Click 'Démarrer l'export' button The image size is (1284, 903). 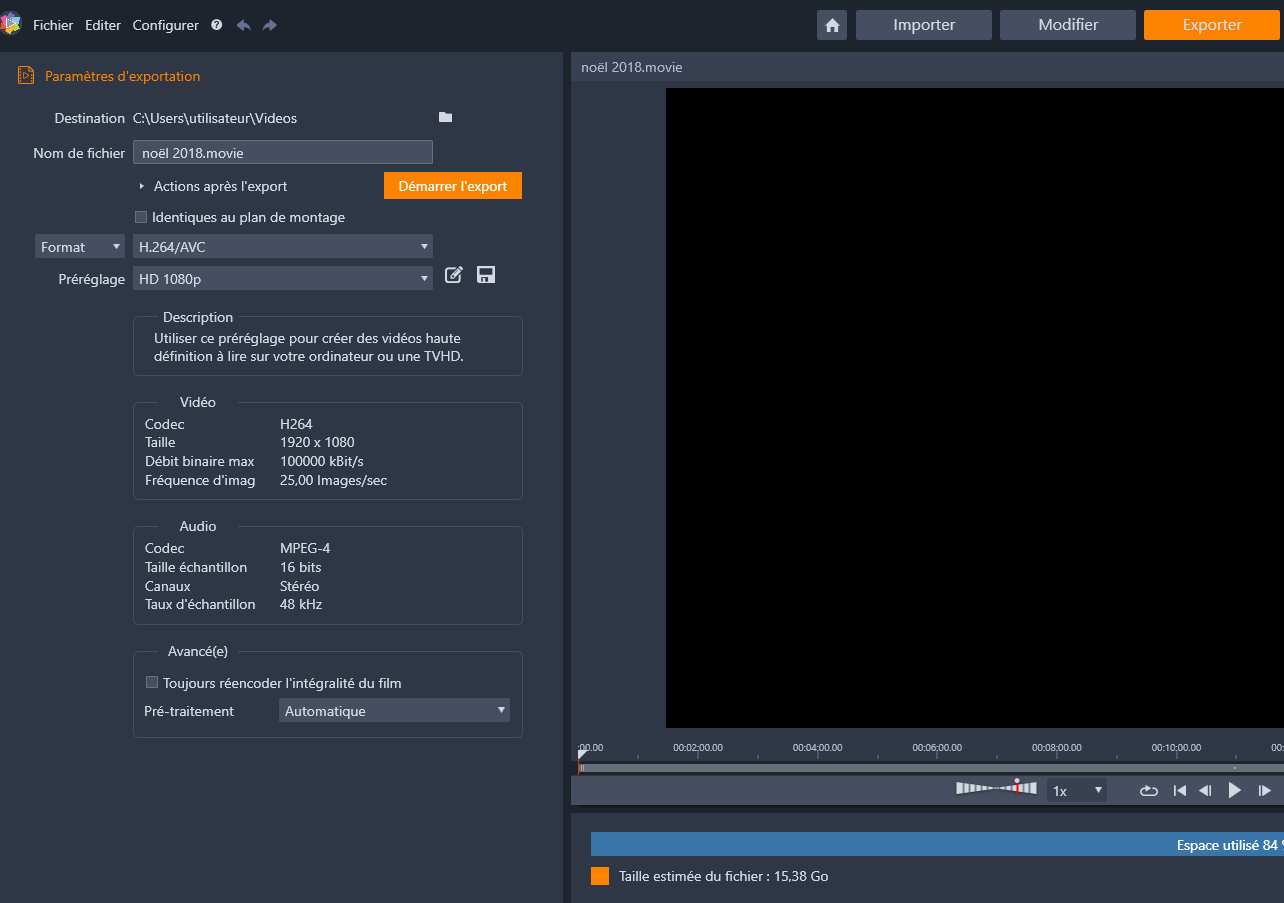[x=452, y=186]
